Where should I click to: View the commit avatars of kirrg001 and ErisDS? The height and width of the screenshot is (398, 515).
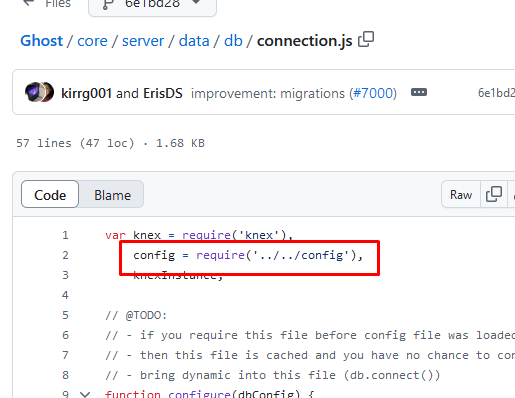point(39,92)
